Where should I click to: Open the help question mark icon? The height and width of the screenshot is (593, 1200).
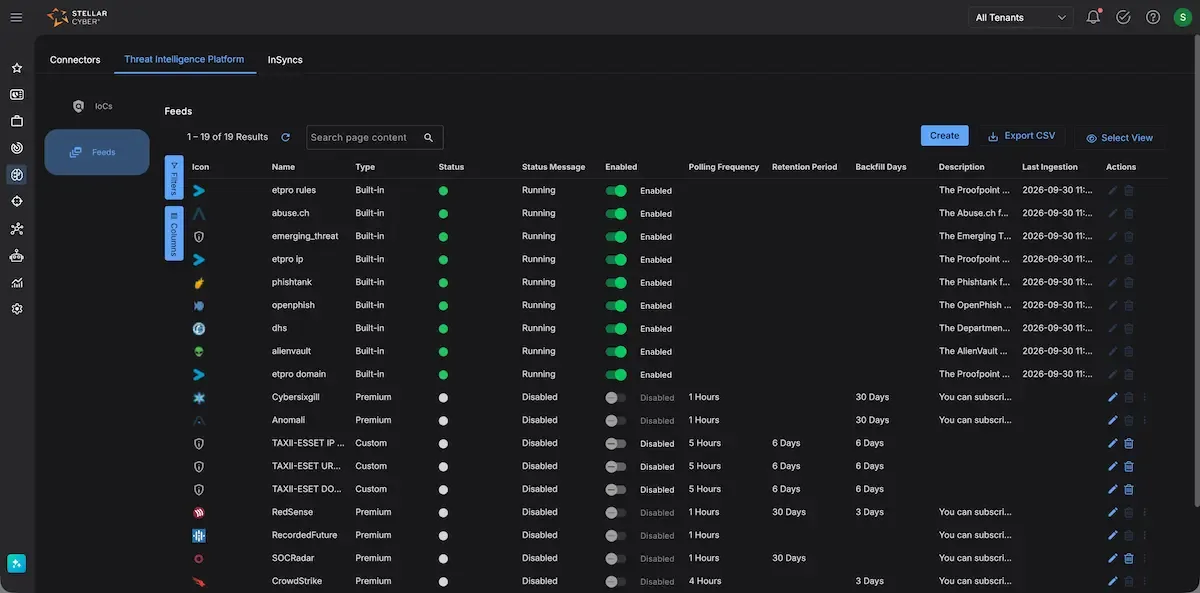[x=1153, y=17]
